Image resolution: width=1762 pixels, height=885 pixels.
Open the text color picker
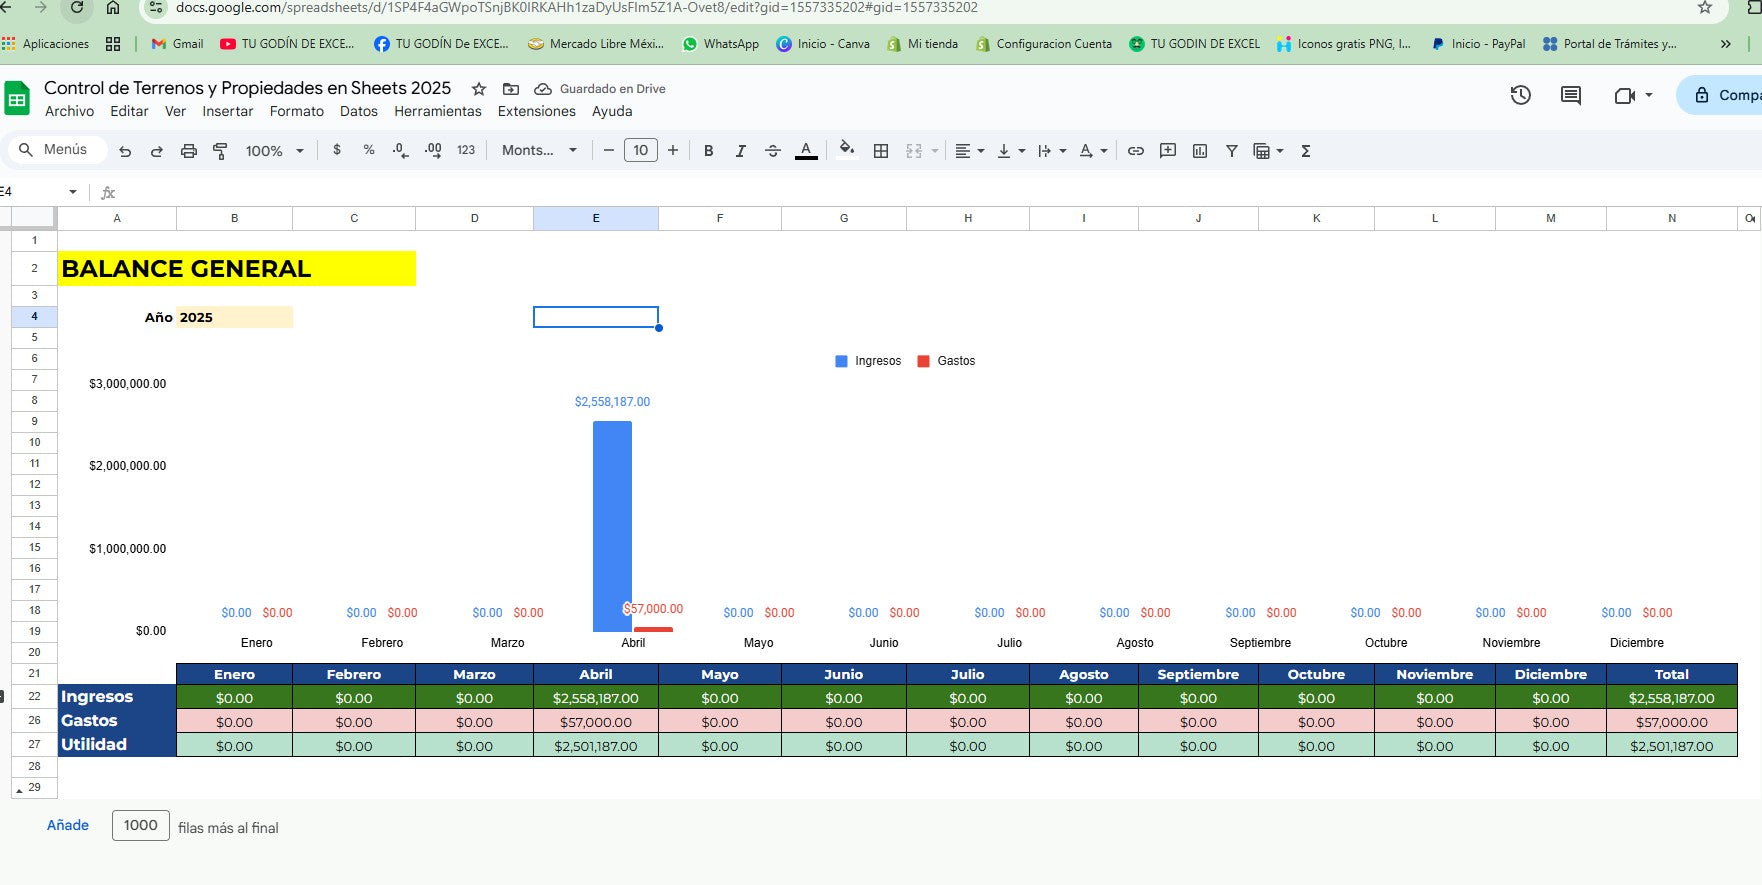tap(806, 151)
